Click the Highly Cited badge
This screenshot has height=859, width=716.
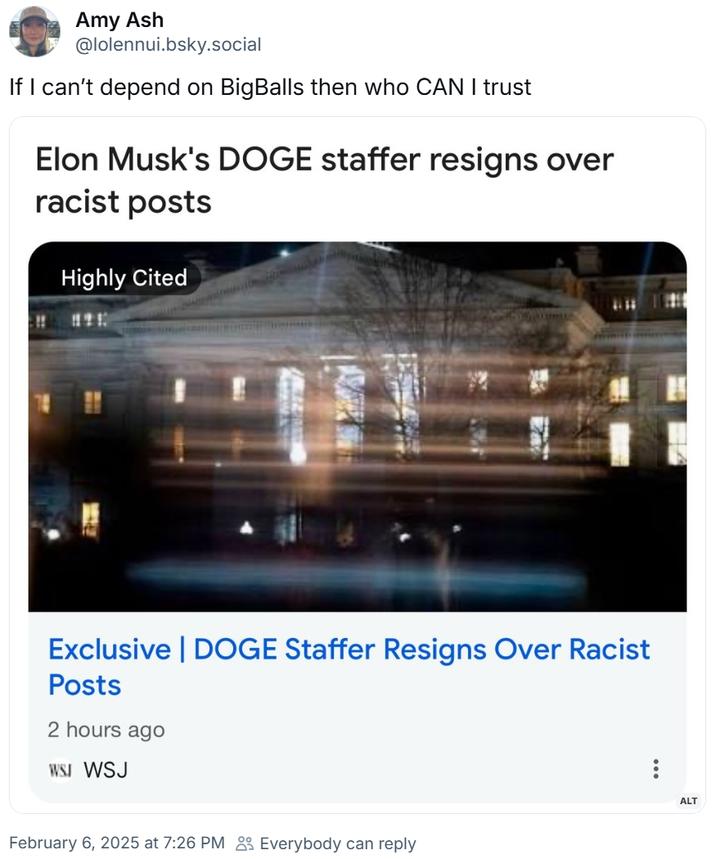pos(125,278)
